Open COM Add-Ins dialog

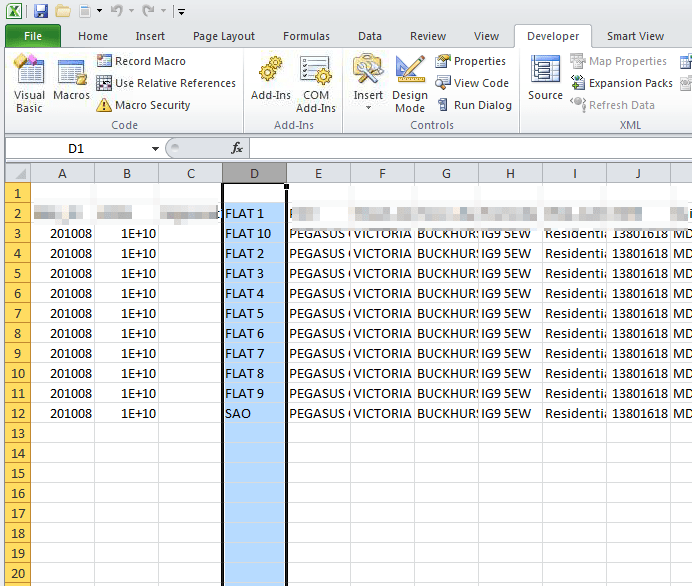click(x=316, y=83)
